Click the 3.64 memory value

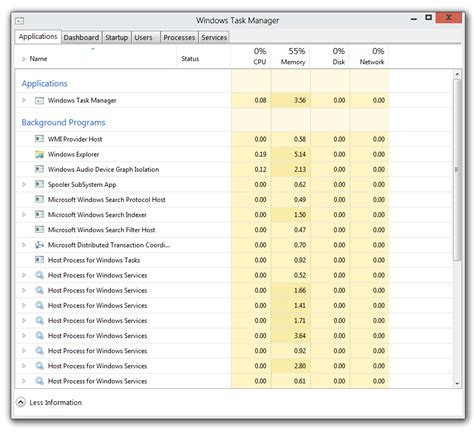pyautogui.click(x=300, y=335)
